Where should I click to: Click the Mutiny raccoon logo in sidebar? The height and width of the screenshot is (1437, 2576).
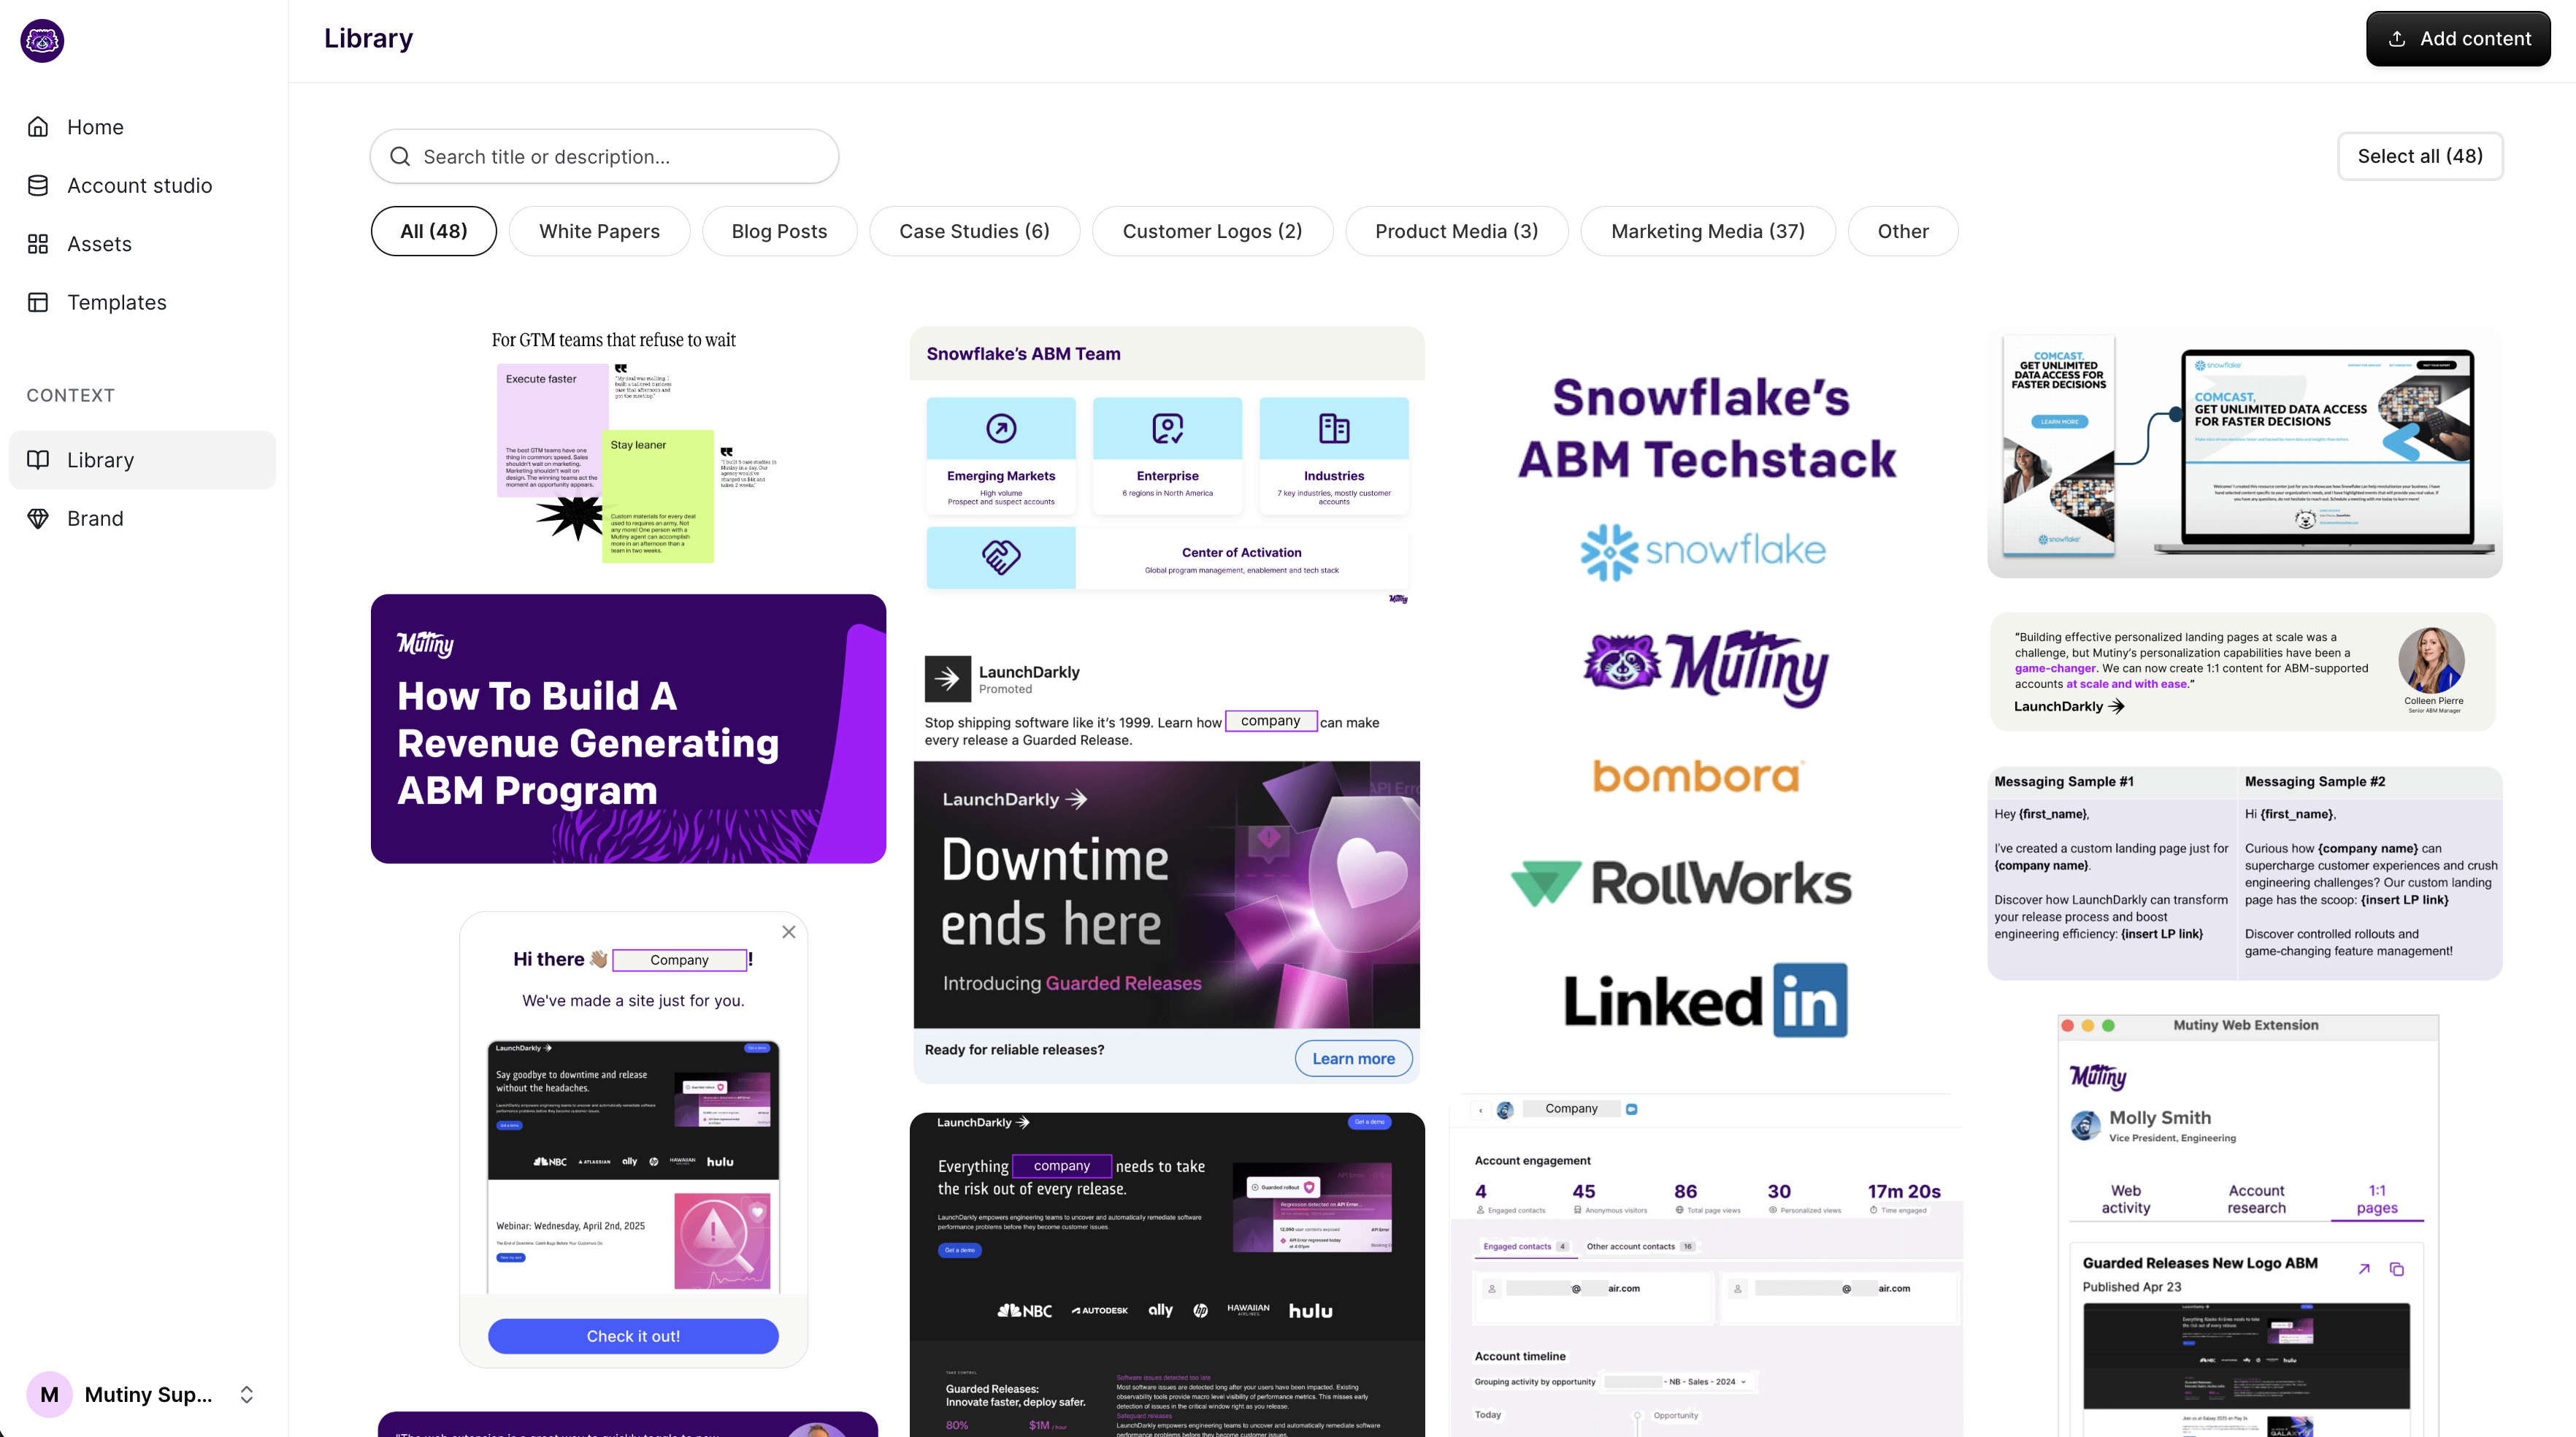(42, 41)
